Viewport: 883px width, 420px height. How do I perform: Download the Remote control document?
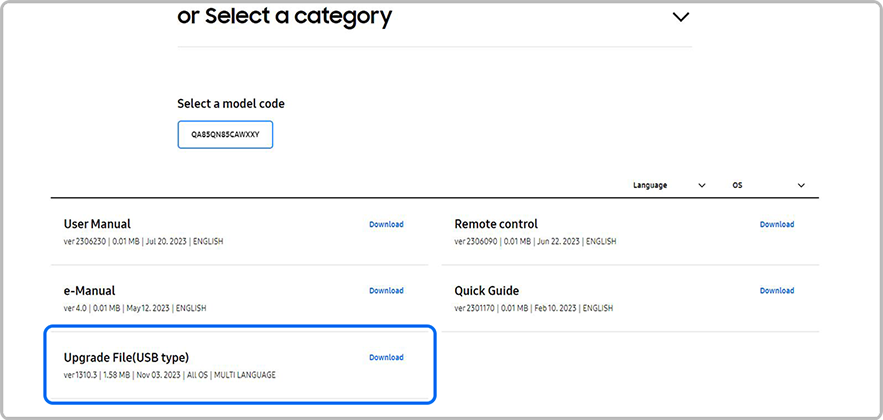click(776, 224)
